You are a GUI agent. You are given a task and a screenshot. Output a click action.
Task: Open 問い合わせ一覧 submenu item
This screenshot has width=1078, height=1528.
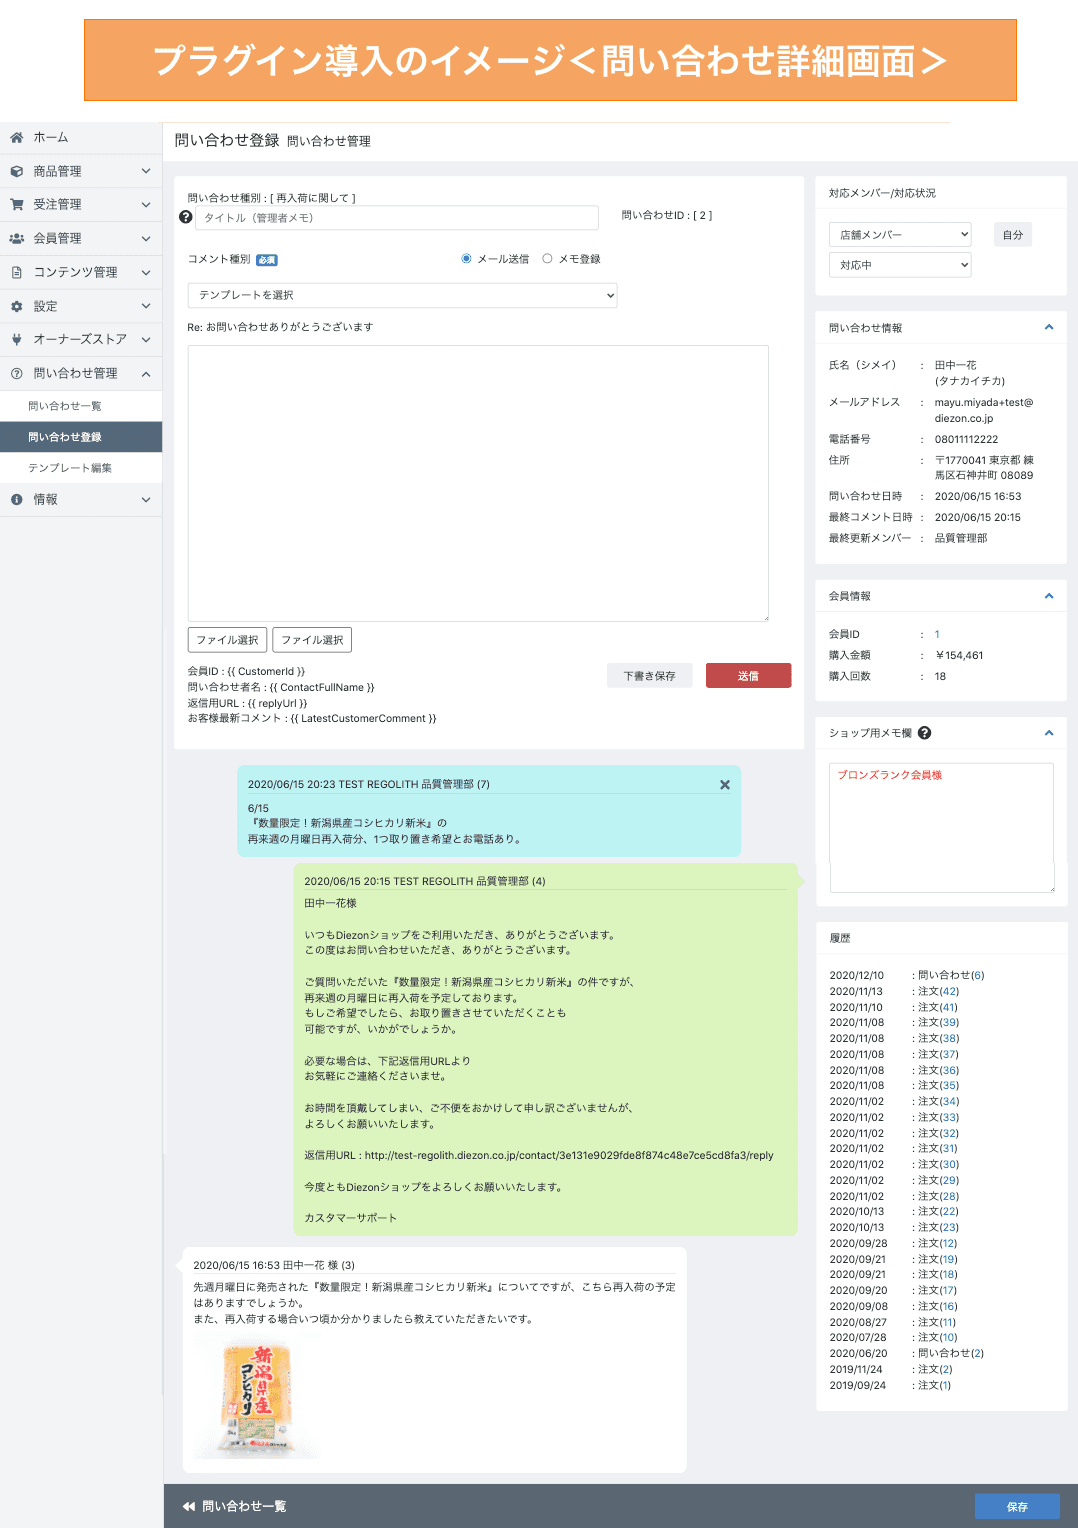pyautogui.click(x=81, y=406)
